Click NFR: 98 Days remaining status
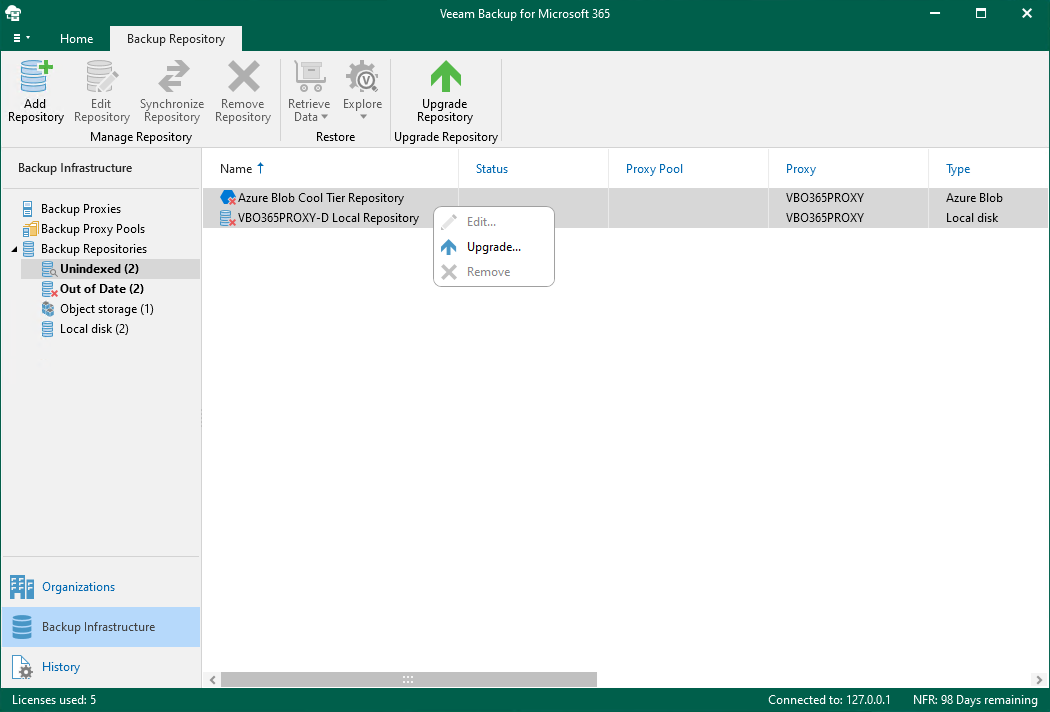The image size is (1050, 712). coord(975,701)
